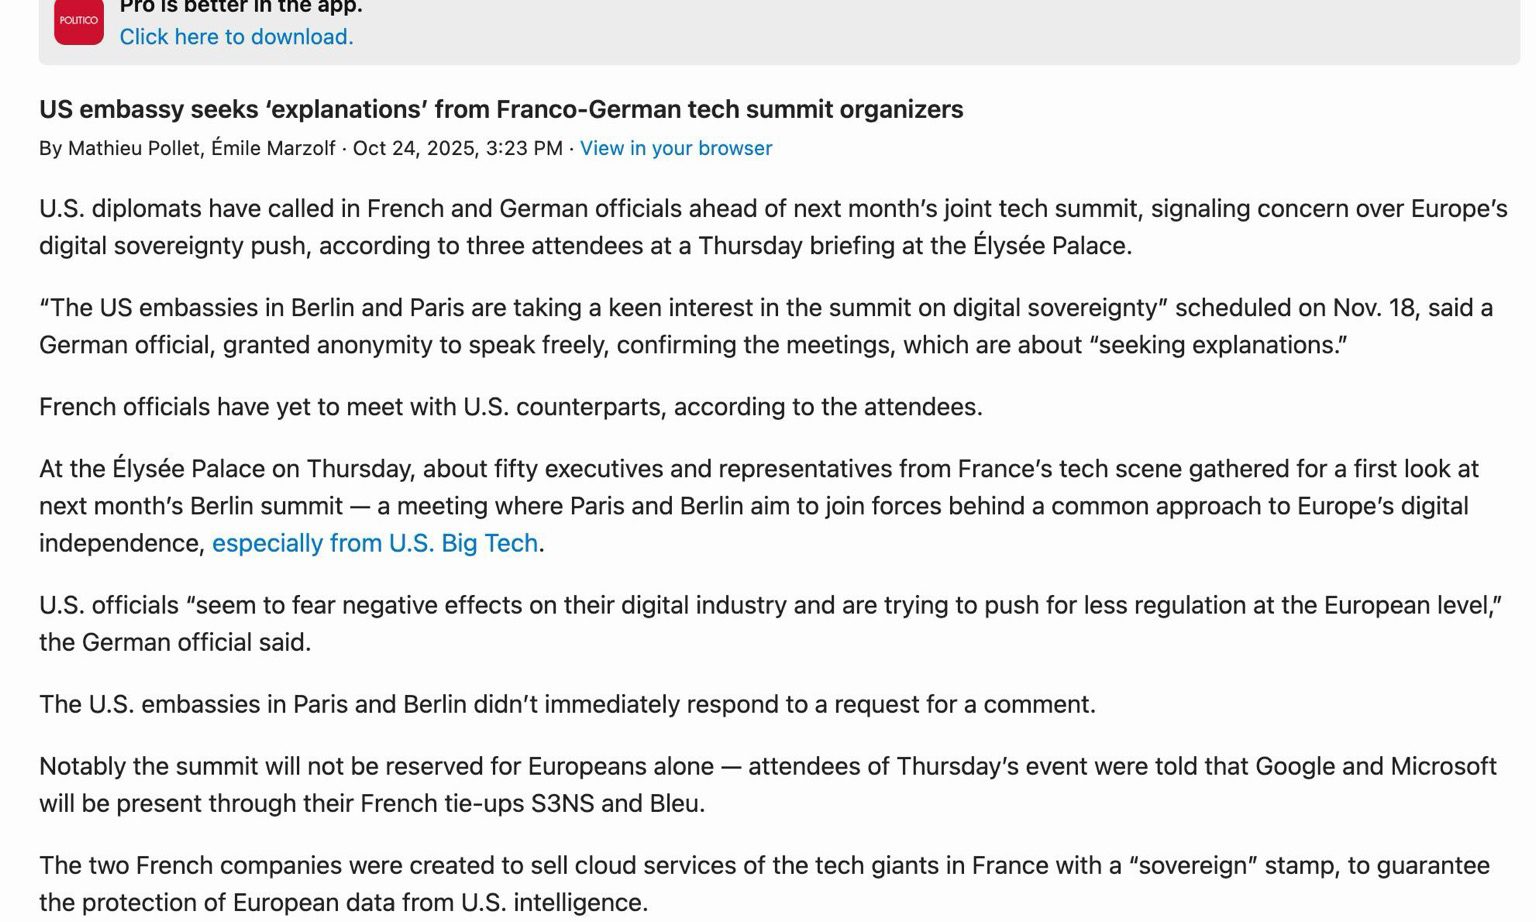Image resolution: width=1536 pixels, height=922 pixels.
Task: Click the words "Google and Microsoft" in the text
Action: click(1375, 767)
